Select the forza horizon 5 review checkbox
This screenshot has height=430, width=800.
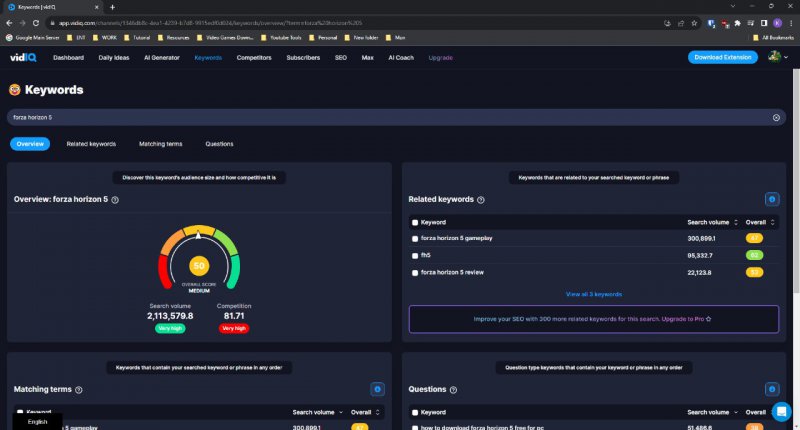415,272
